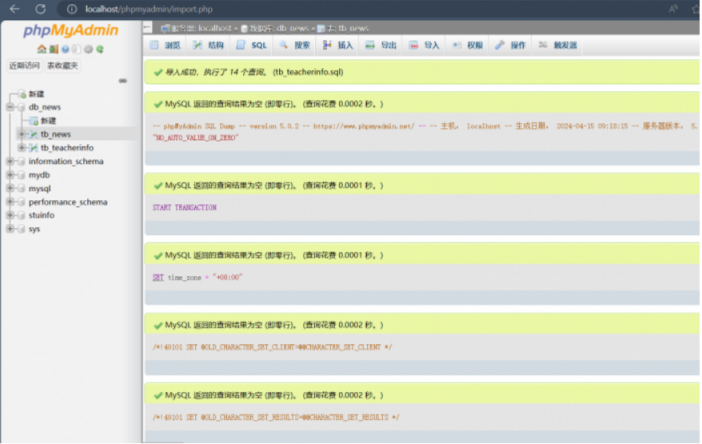702x444 pixels.
Task: Click the database icon beside sys
Action: coord(21,229)
